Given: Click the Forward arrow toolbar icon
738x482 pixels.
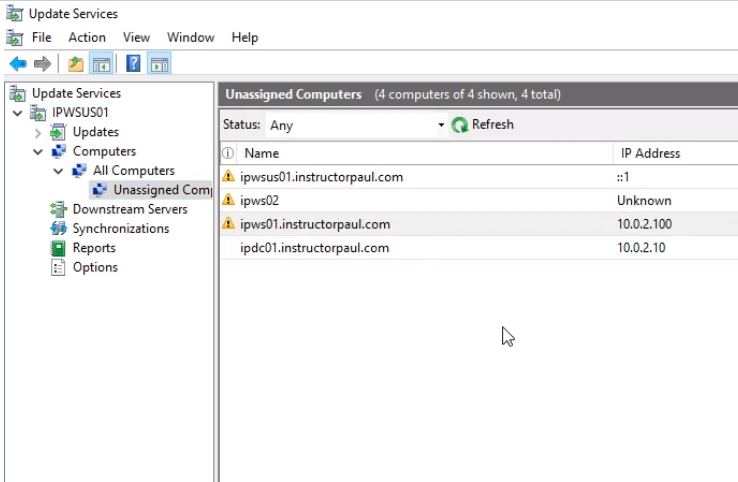Looking at the screenshot, I should coord(42,64).
